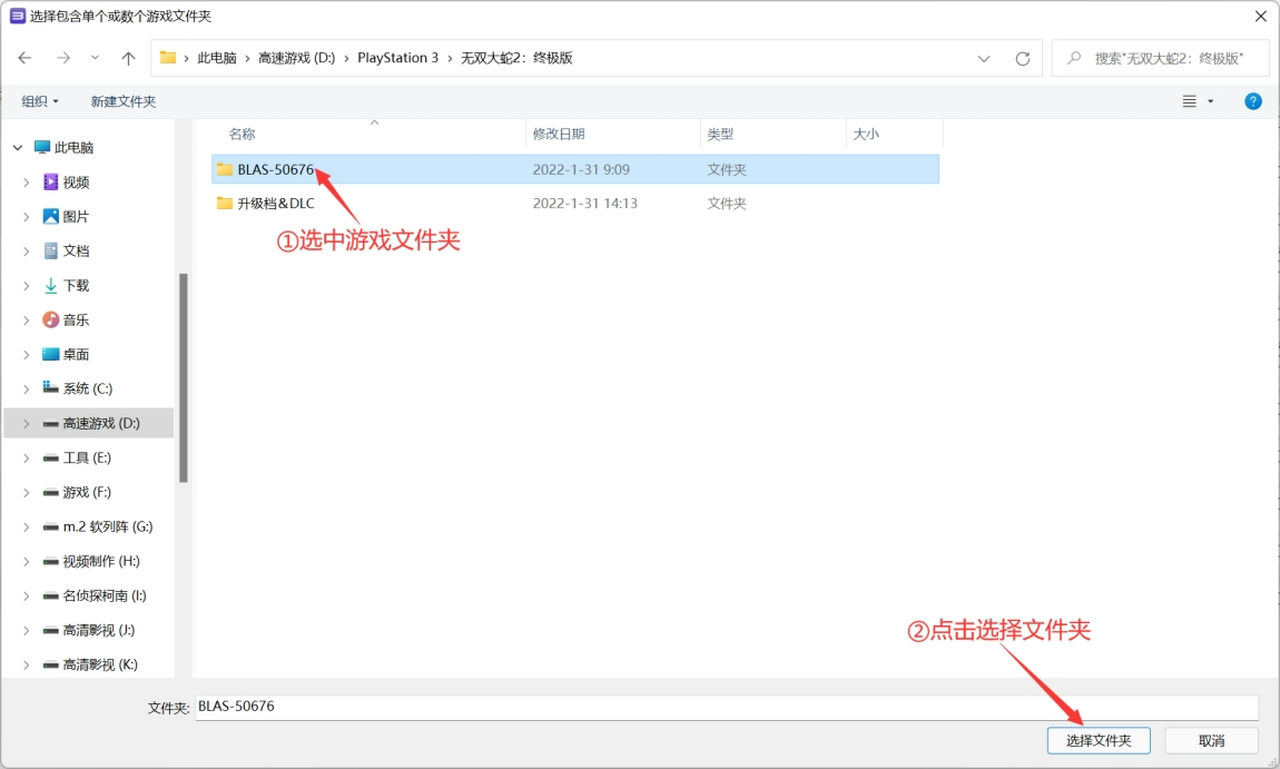The width and height of the screenshot is (1280, 769).
Task: Go forward with the right arrow button
Action: pyautogui.click(x=63, y=58)
